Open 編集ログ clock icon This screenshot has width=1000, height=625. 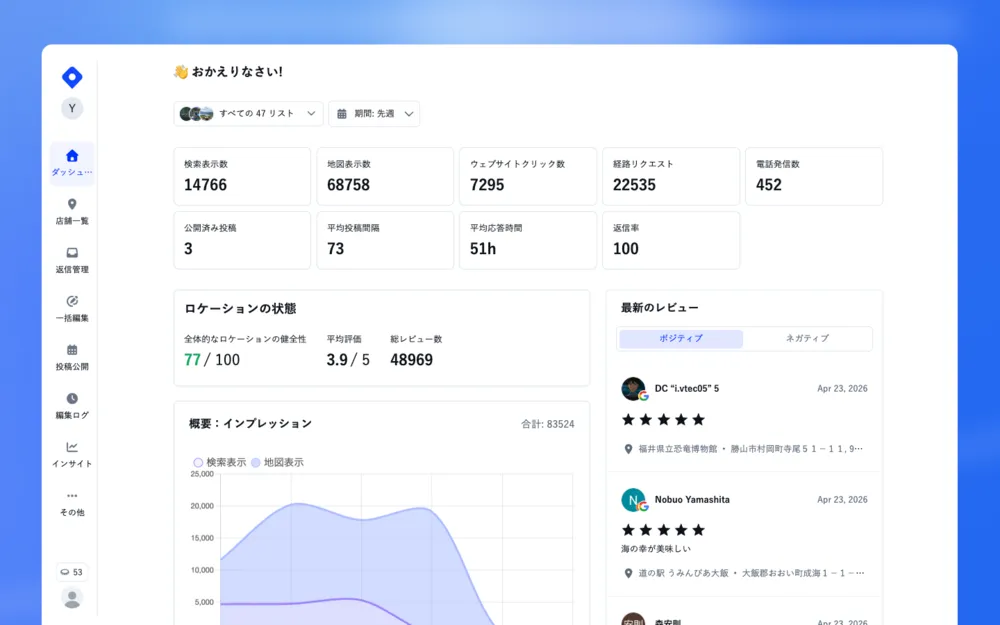coord(72,399)
